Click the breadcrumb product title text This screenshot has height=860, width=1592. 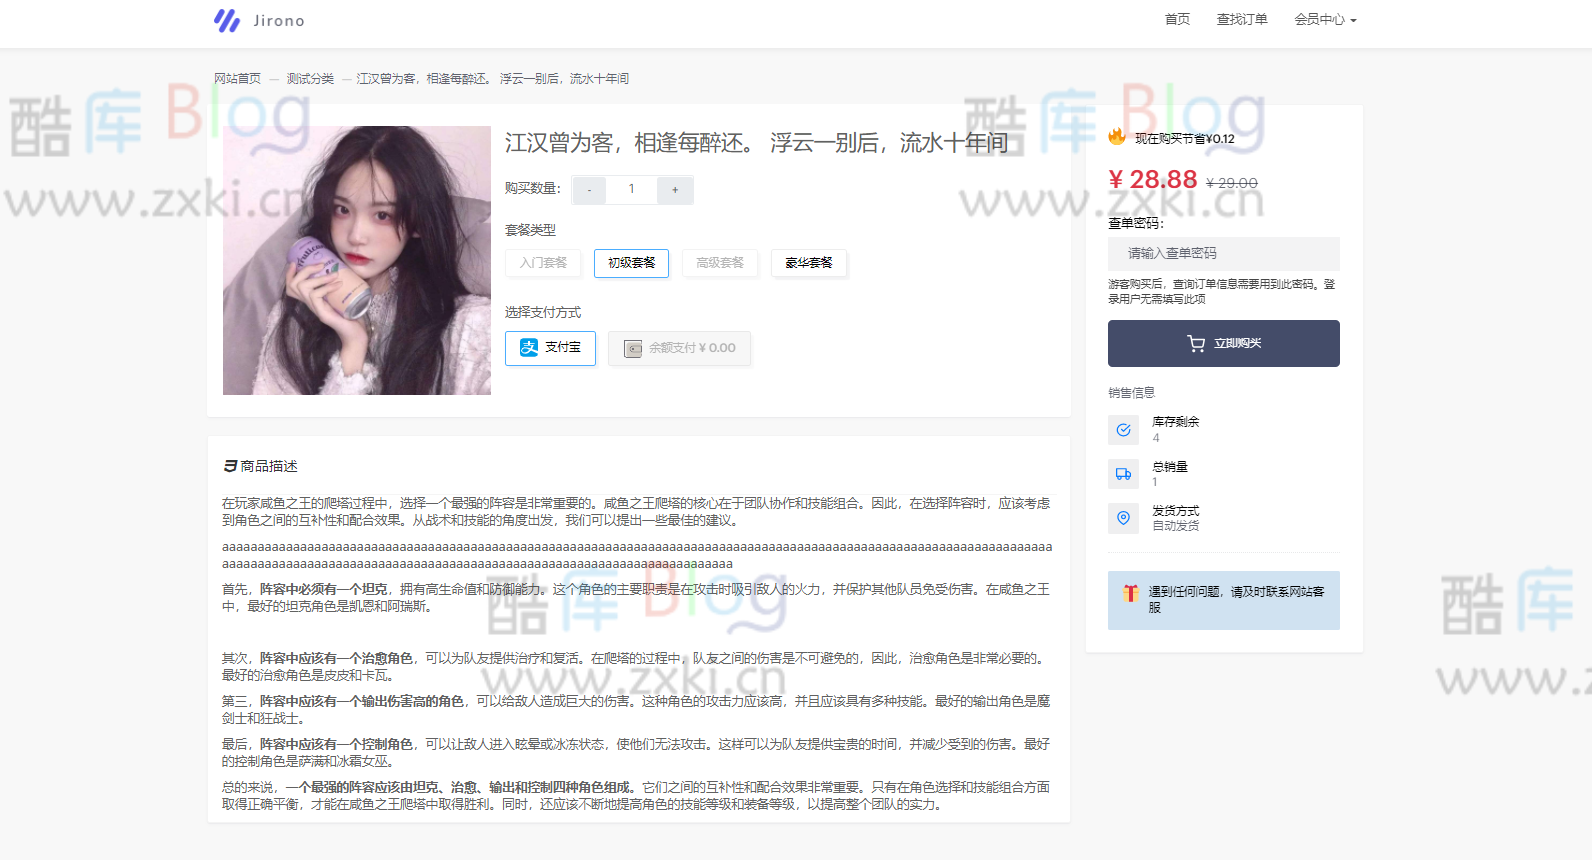click(x=493, y=78)
